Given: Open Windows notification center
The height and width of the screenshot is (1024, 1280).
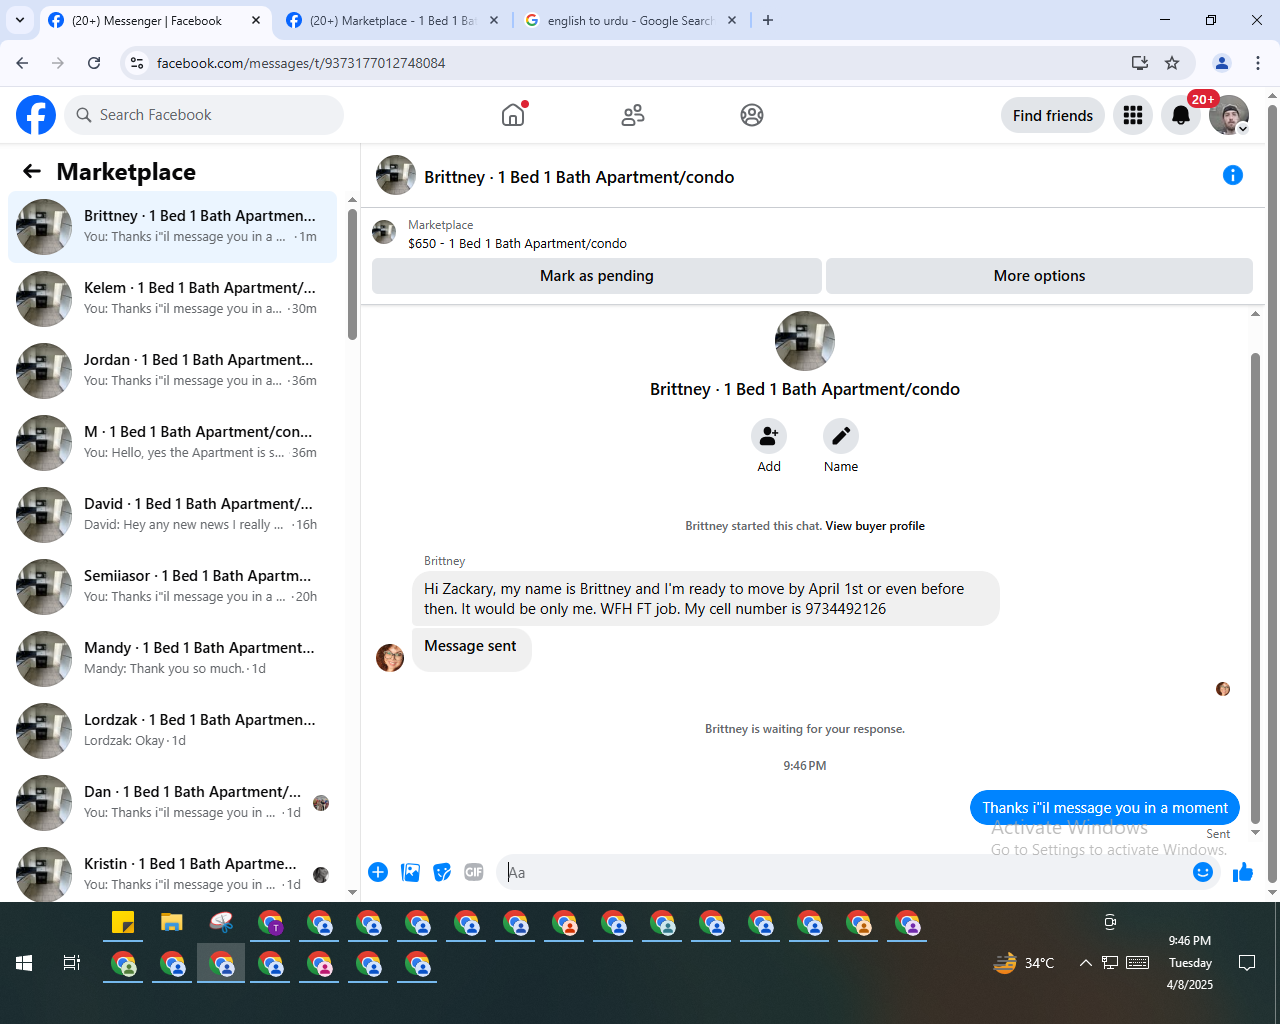Looking at the screenshot, I should pyautogui.click(x=1247, y=963).
